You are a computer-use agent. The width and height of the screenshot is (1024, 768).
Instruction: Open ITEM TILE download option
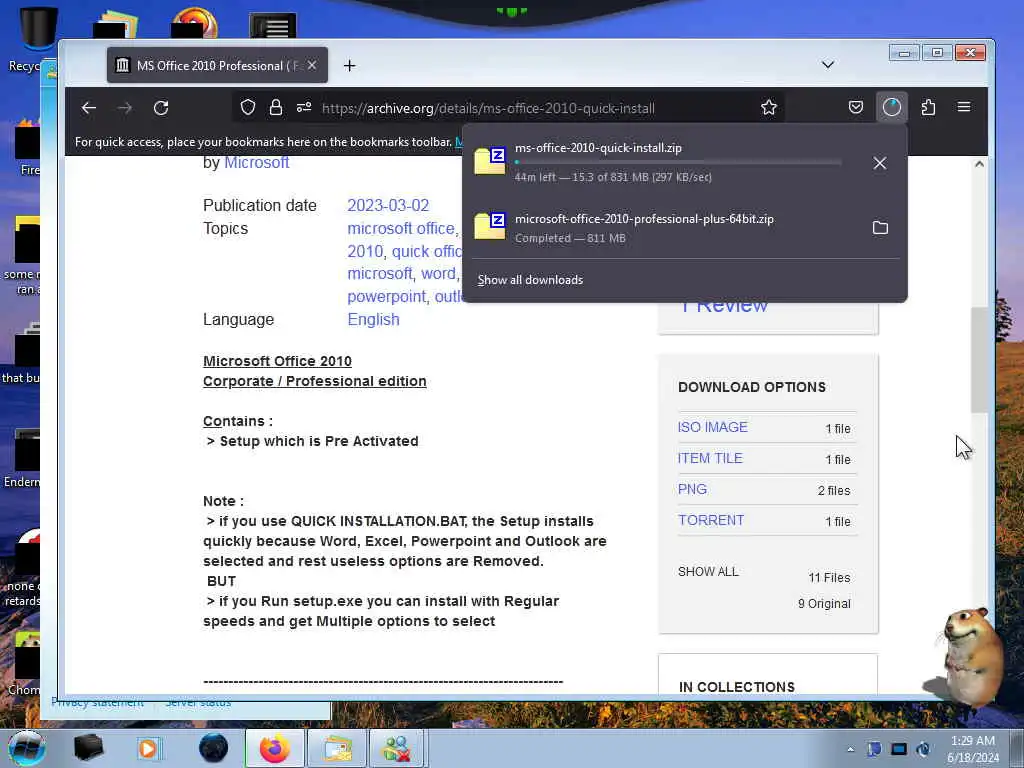coord(710,458)
